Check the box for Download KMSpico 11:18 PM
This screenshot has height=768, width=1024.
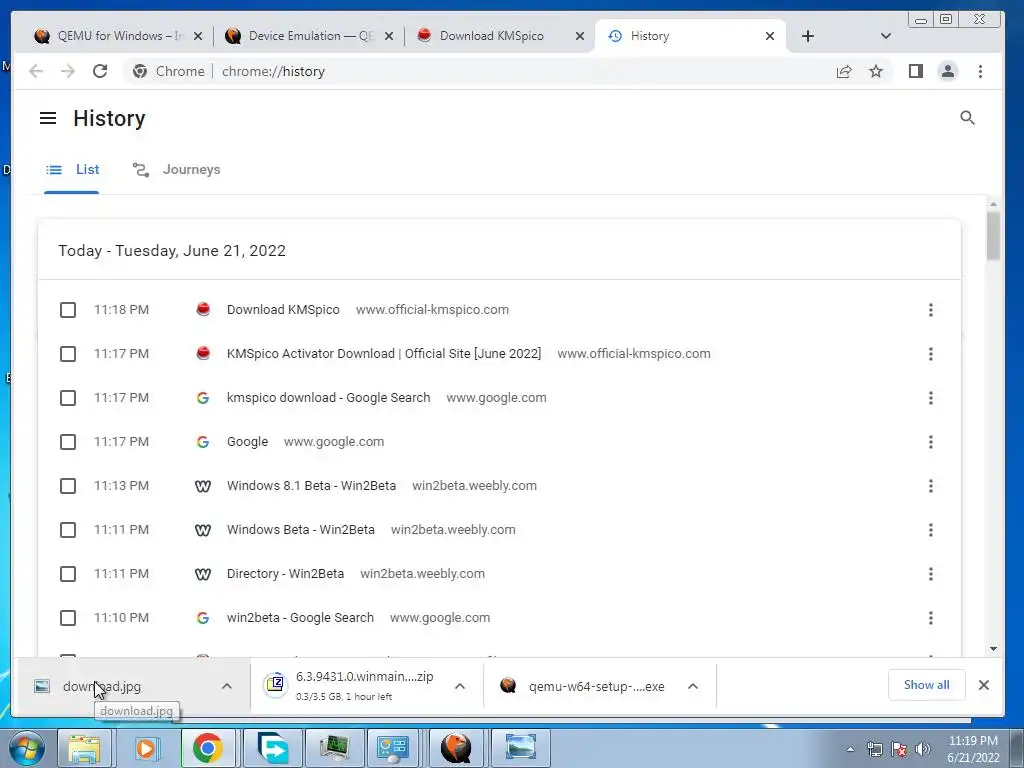(x=68, y=310)
